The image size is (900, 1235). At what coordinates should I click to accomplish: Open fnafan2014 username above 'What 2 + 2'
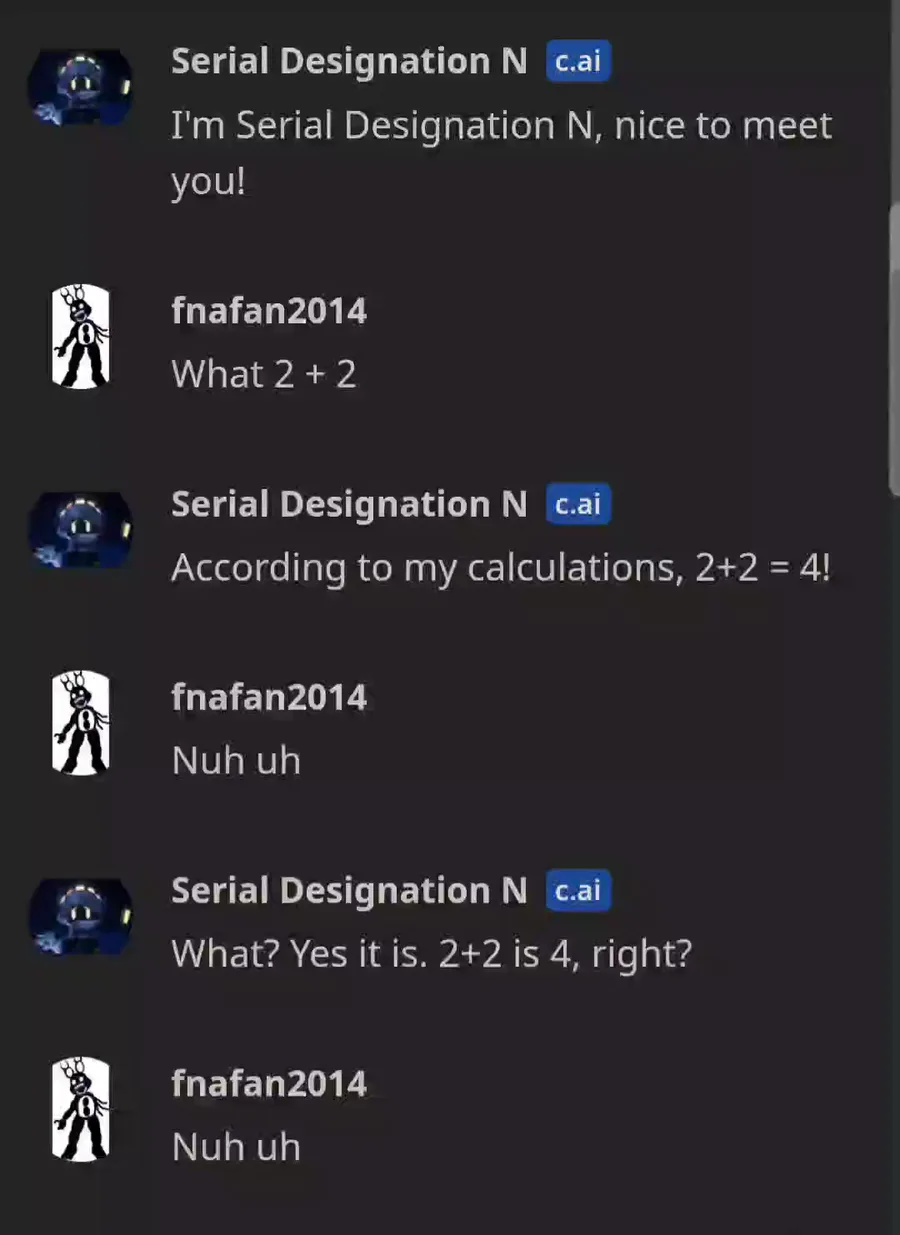click(269, 311)
